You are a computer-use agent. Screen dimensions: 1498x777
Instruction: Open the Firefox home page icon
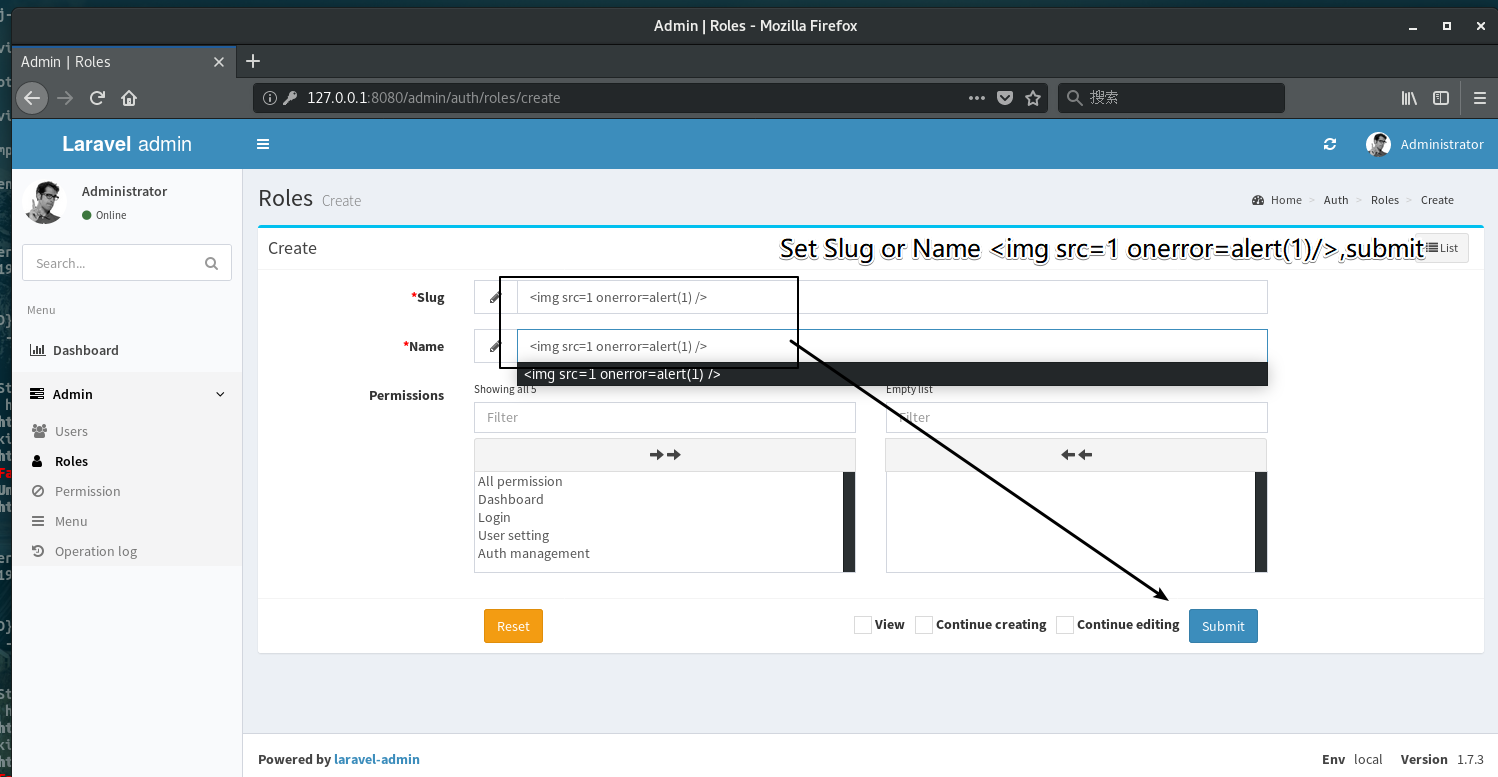129,98
